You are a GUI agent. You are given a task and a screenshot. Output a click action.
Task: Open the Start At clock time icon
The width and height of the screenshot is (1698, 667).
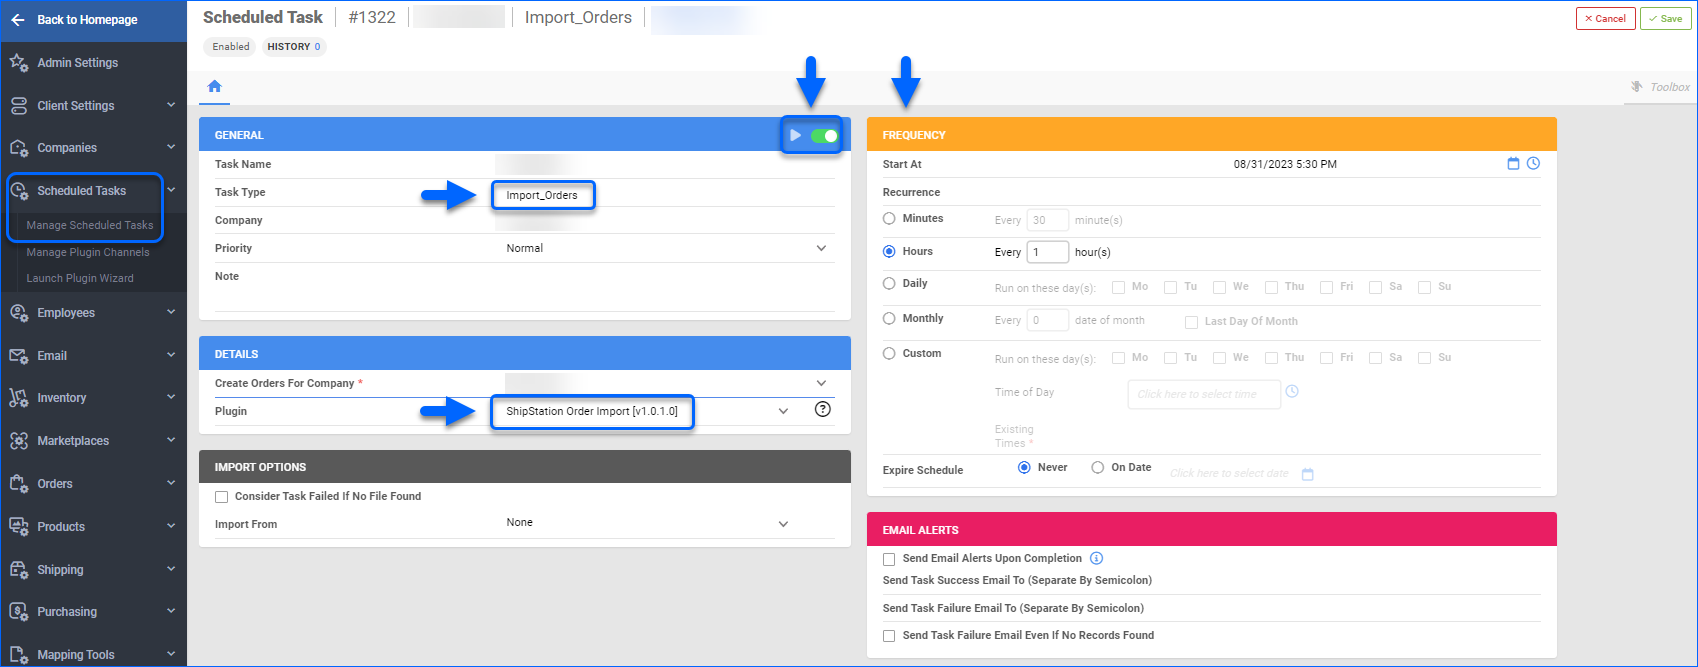tap(1533, 164)
